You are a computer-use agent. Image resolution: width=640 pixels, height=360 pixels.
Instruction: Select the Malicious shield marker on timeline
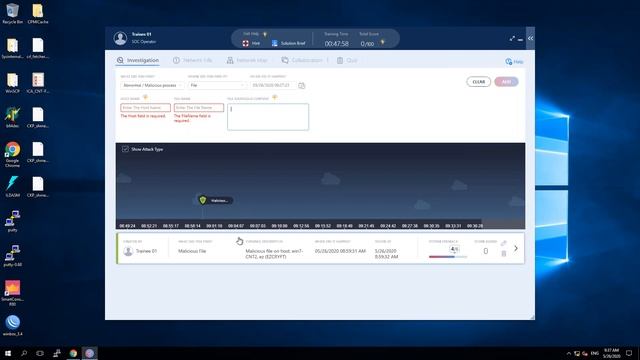coord(203,200)
